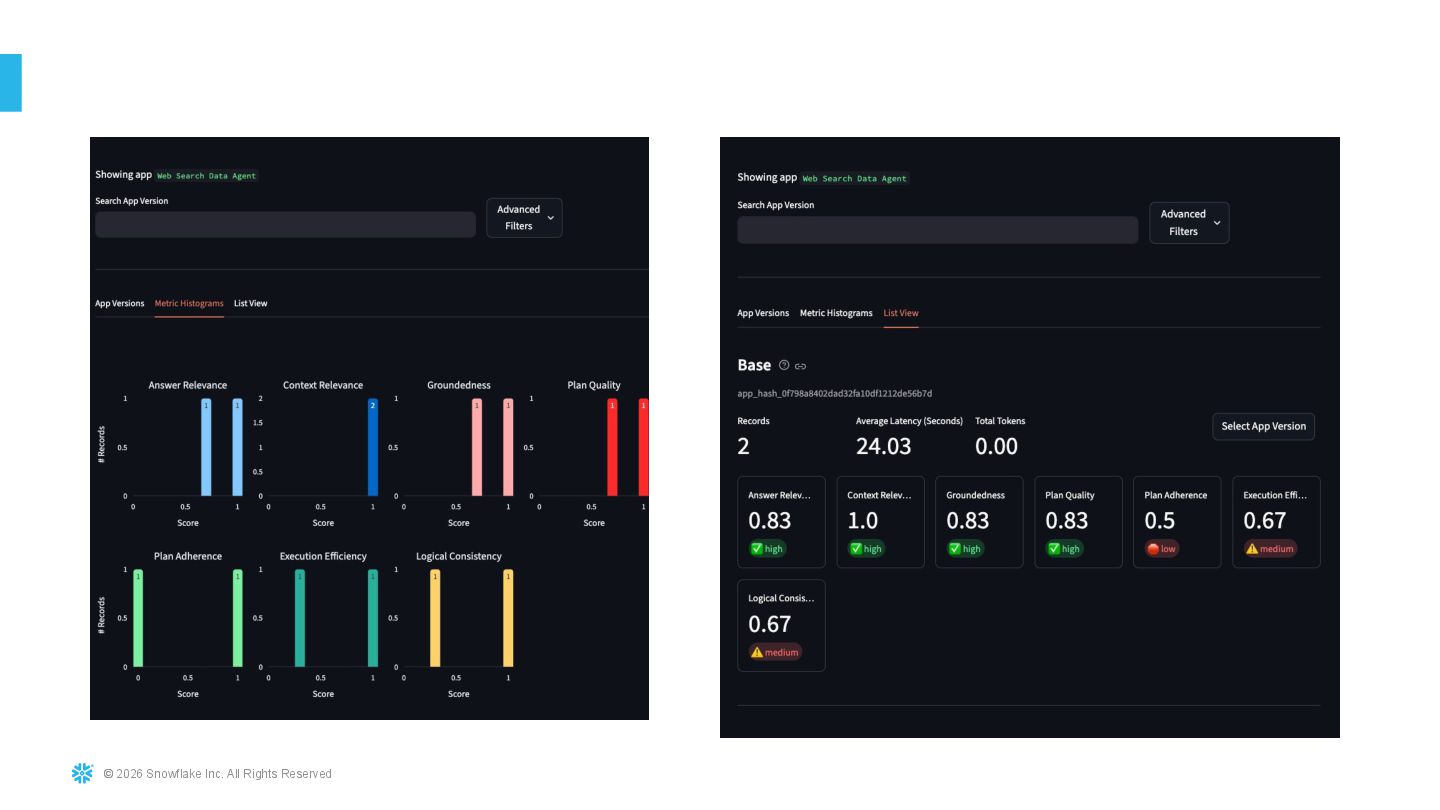Click the help icon next to Base

tap(784, 366)
